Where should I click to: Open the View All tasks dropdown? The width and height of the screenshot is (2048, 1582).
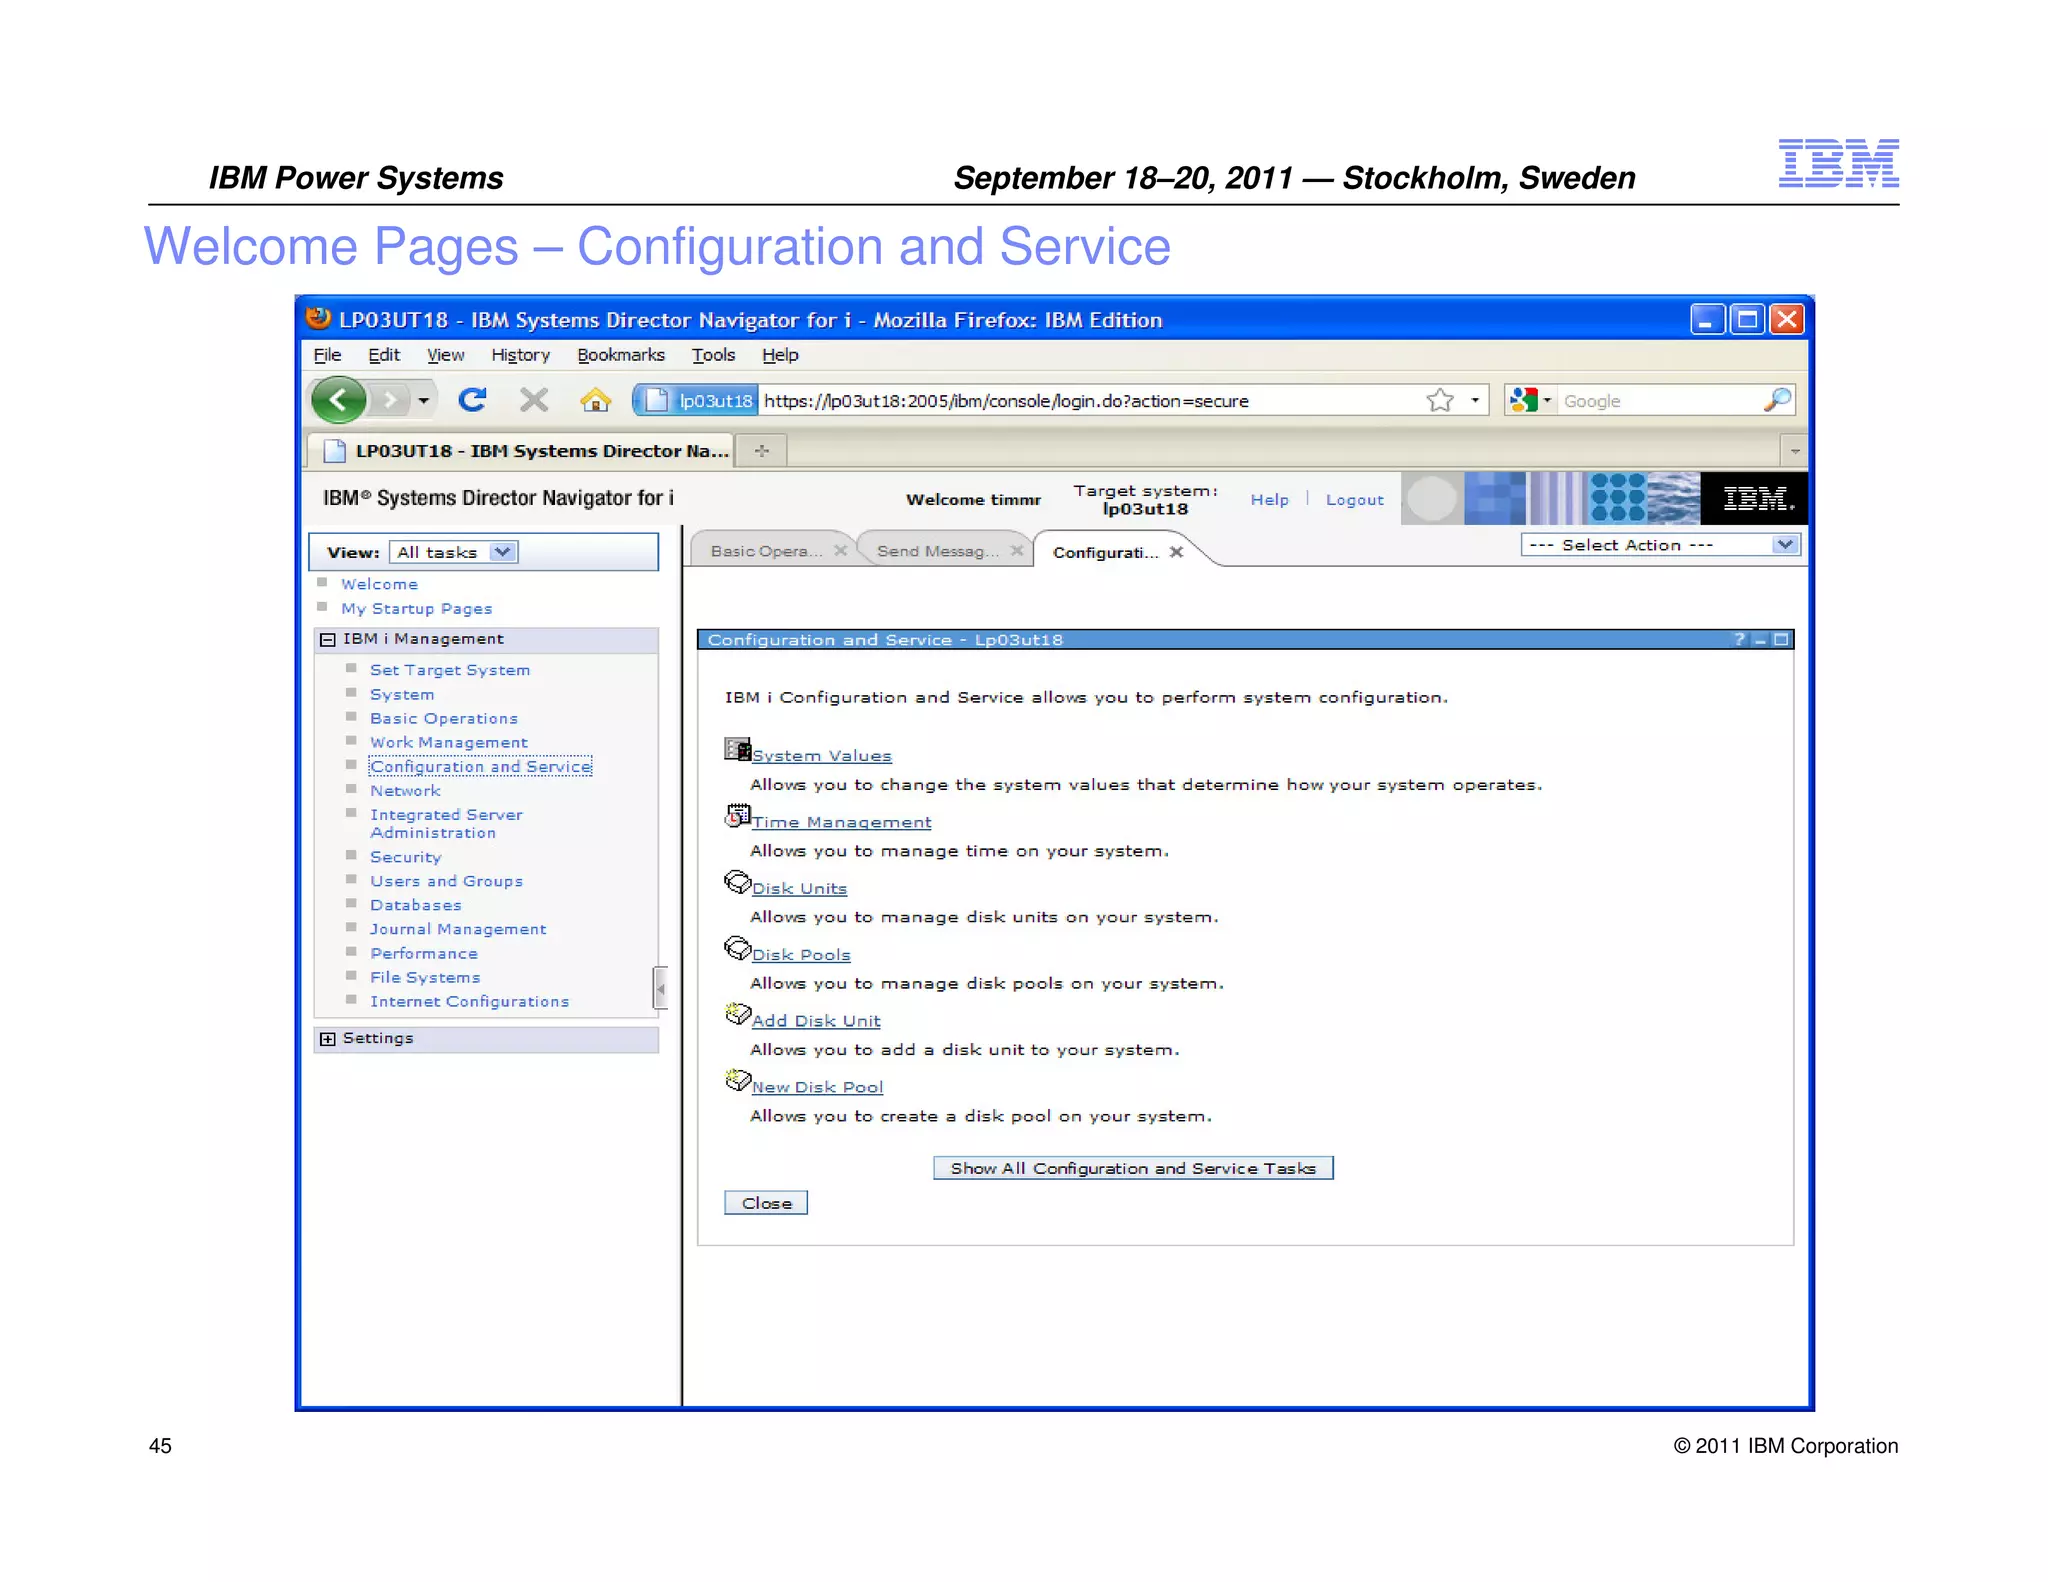point(503,552)
